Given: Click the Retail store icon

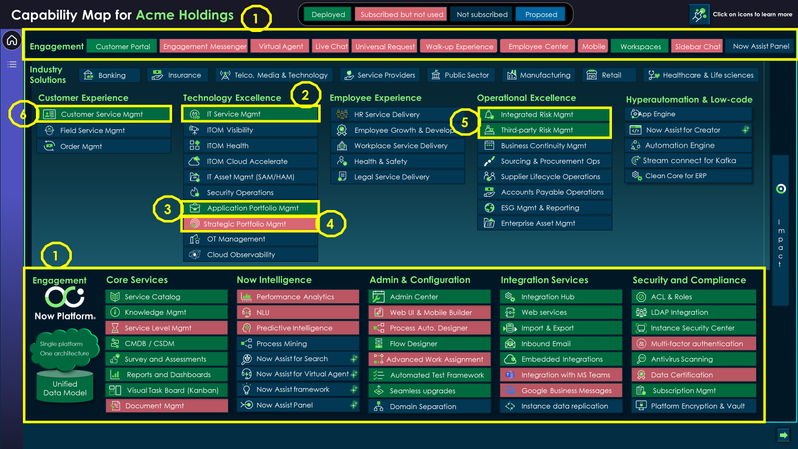Looking at the screenshot, I should pos(591,75).
